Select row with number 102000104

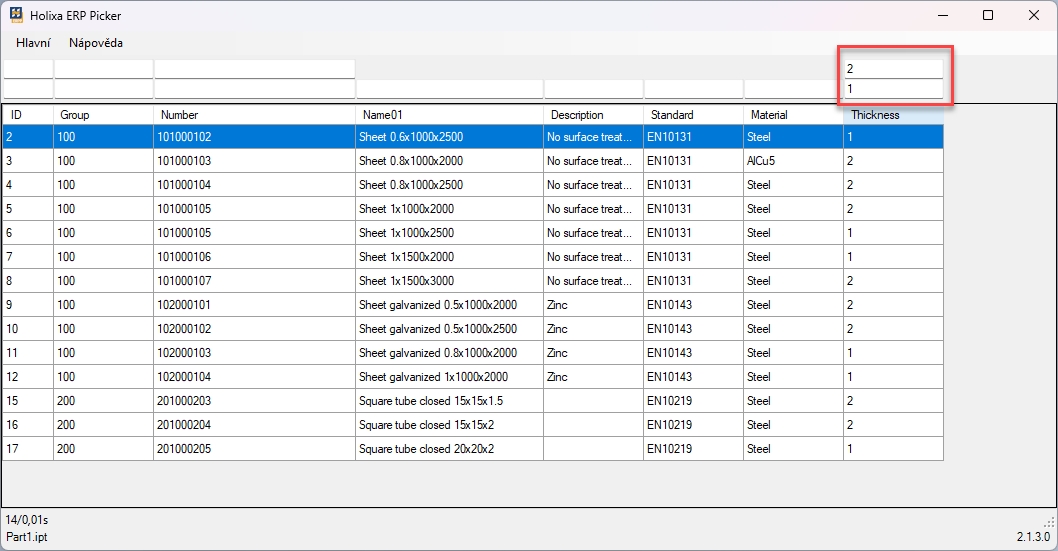254,377
